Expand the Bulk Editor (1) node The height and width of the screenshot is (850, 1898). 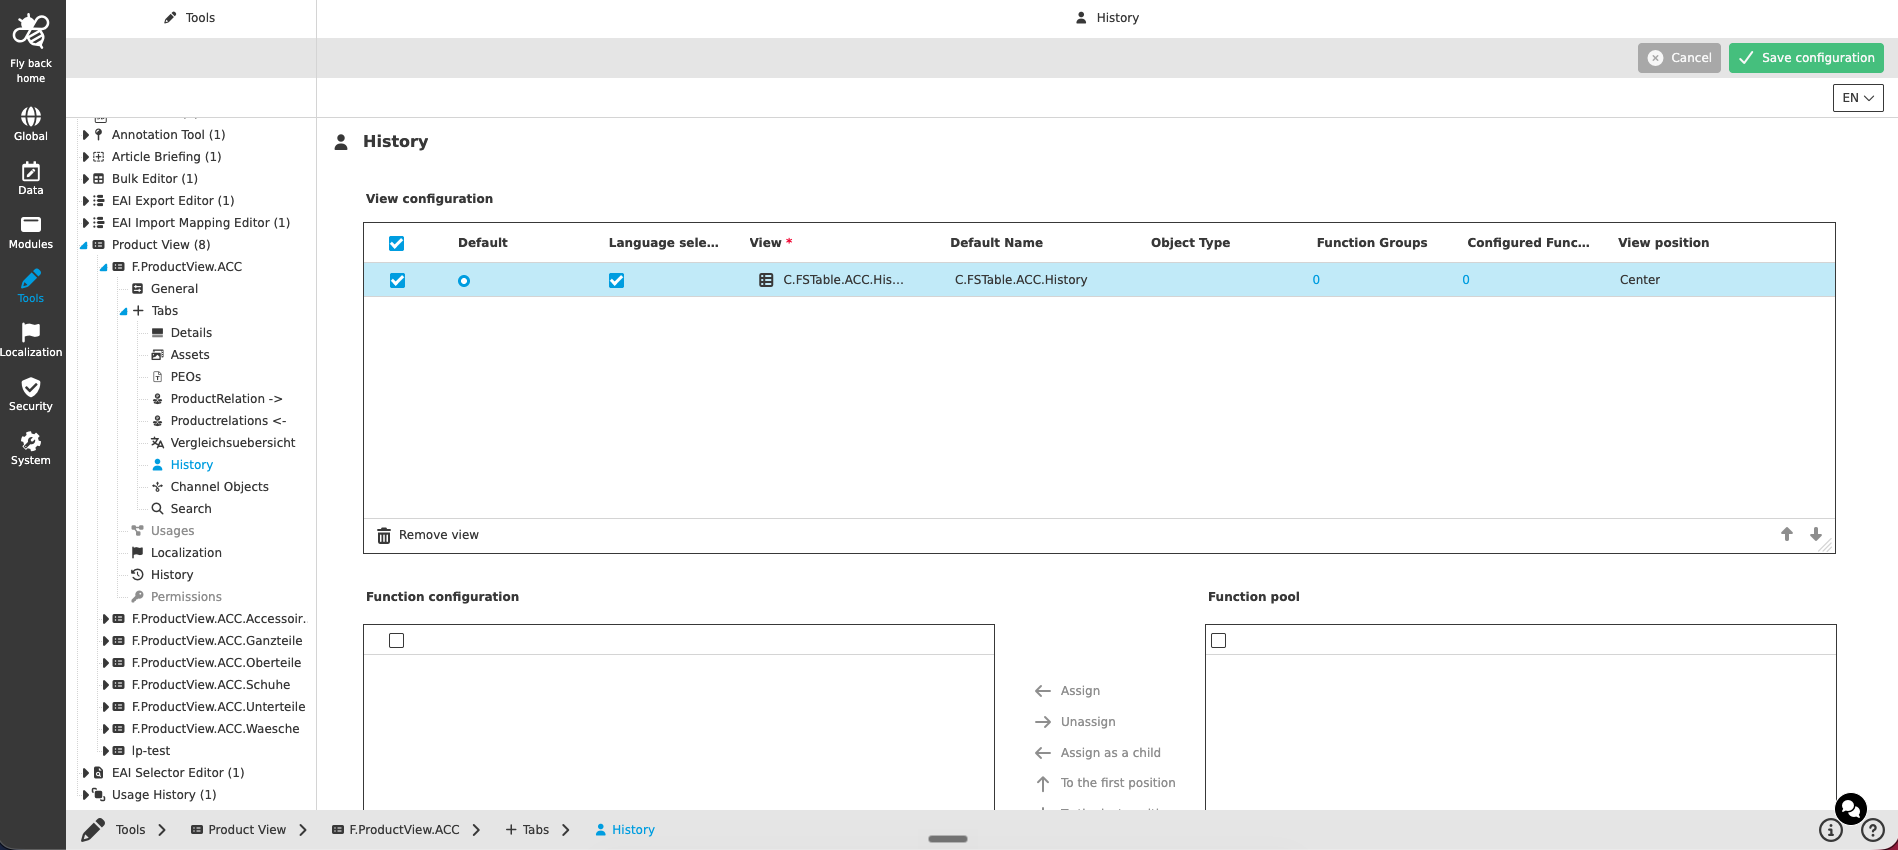point(86,179)
